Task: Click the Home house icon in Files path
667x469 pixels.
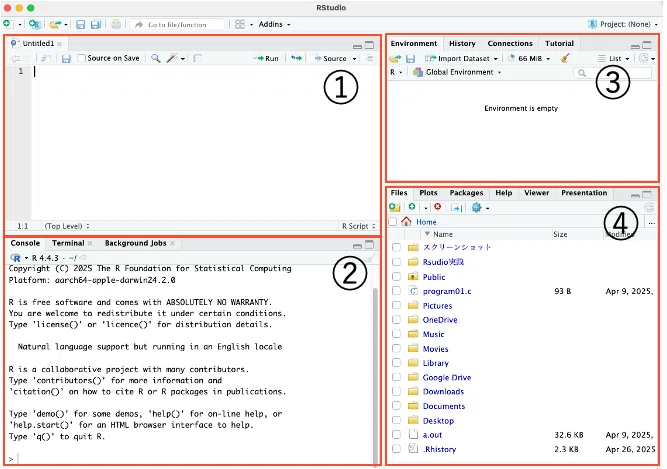Action: [x=406, y=221]
